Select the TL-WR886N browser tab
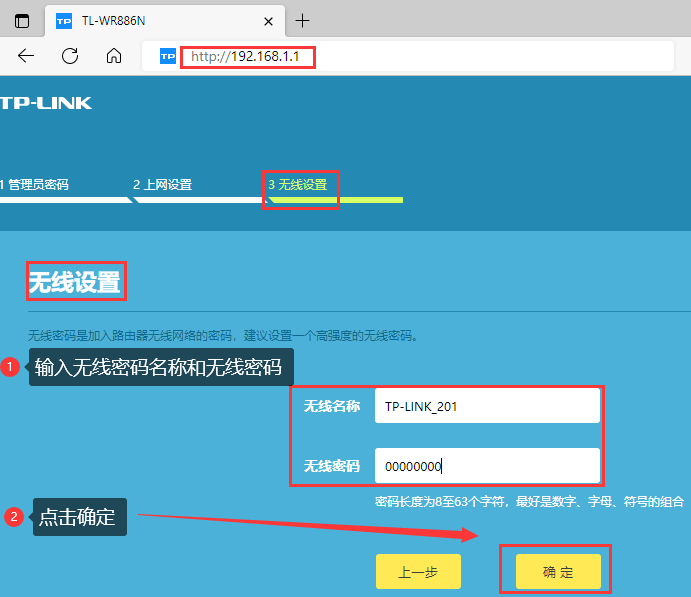Image resolution: width=691 pixels, height=597 pixels. click(150, 20)
